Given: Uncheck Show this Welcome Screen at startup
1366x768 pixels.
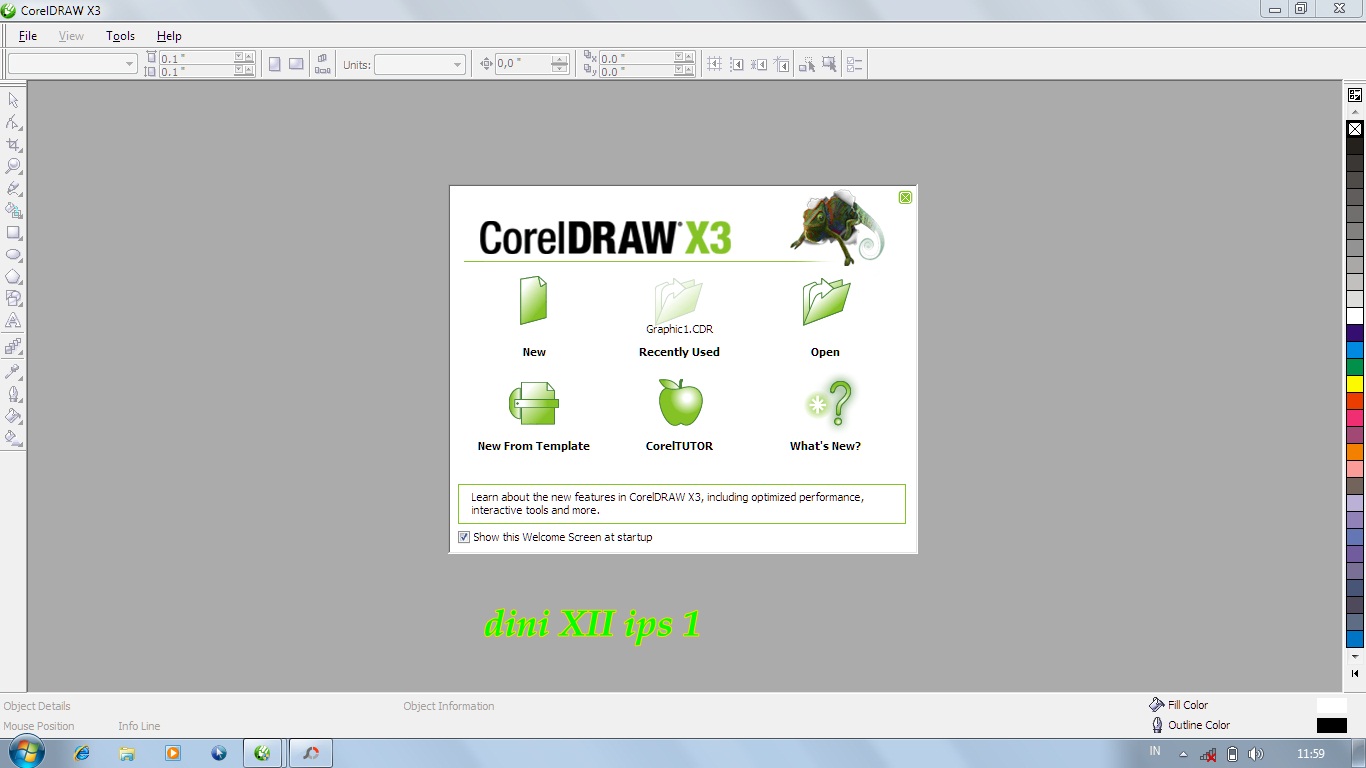Looking at the screenshot, I should (464, 537).
